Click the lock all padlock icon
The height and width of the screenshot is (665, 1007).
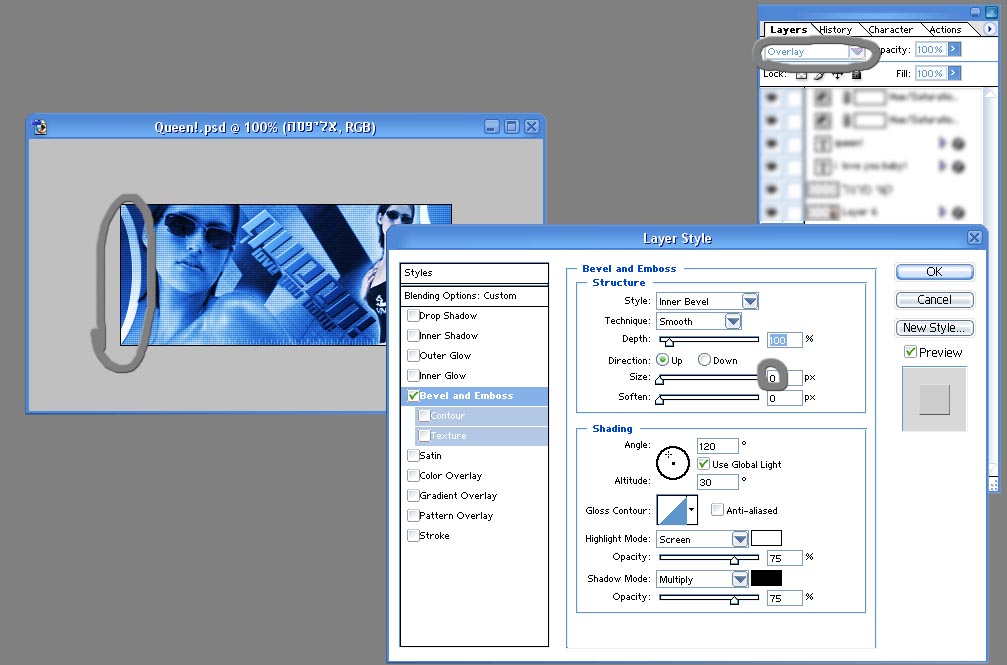(x=856, y=74)
